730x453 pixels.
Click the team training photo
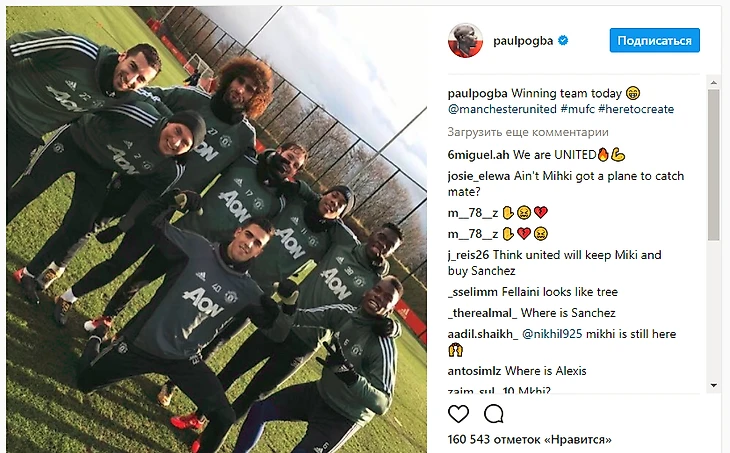click(x=216, y=229)
